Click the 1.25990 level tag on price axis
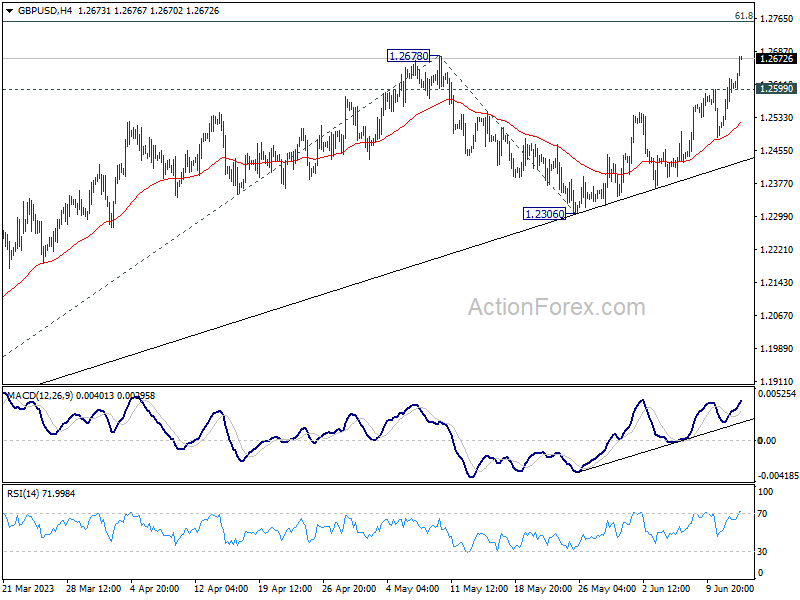 click(776, 89)
